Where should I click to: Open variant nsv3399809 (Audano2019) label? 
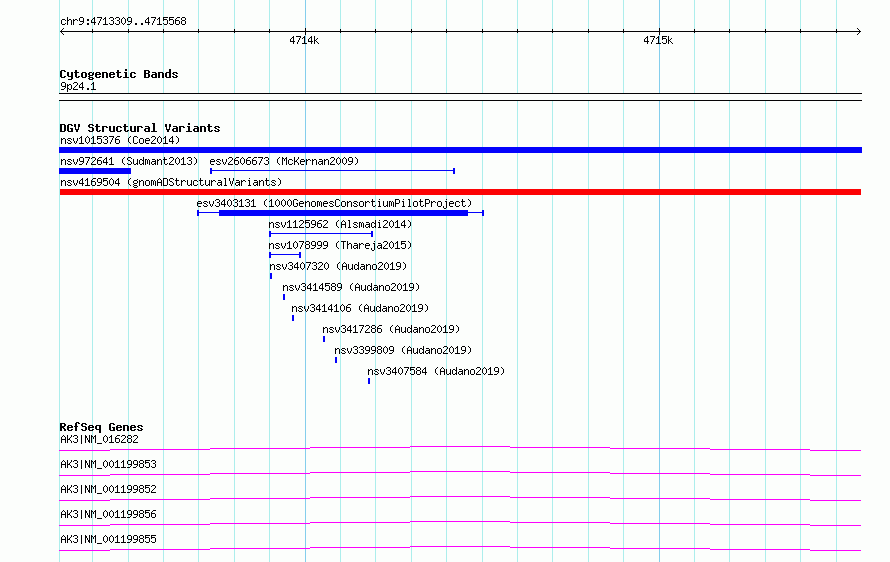(x=403, y=350)
